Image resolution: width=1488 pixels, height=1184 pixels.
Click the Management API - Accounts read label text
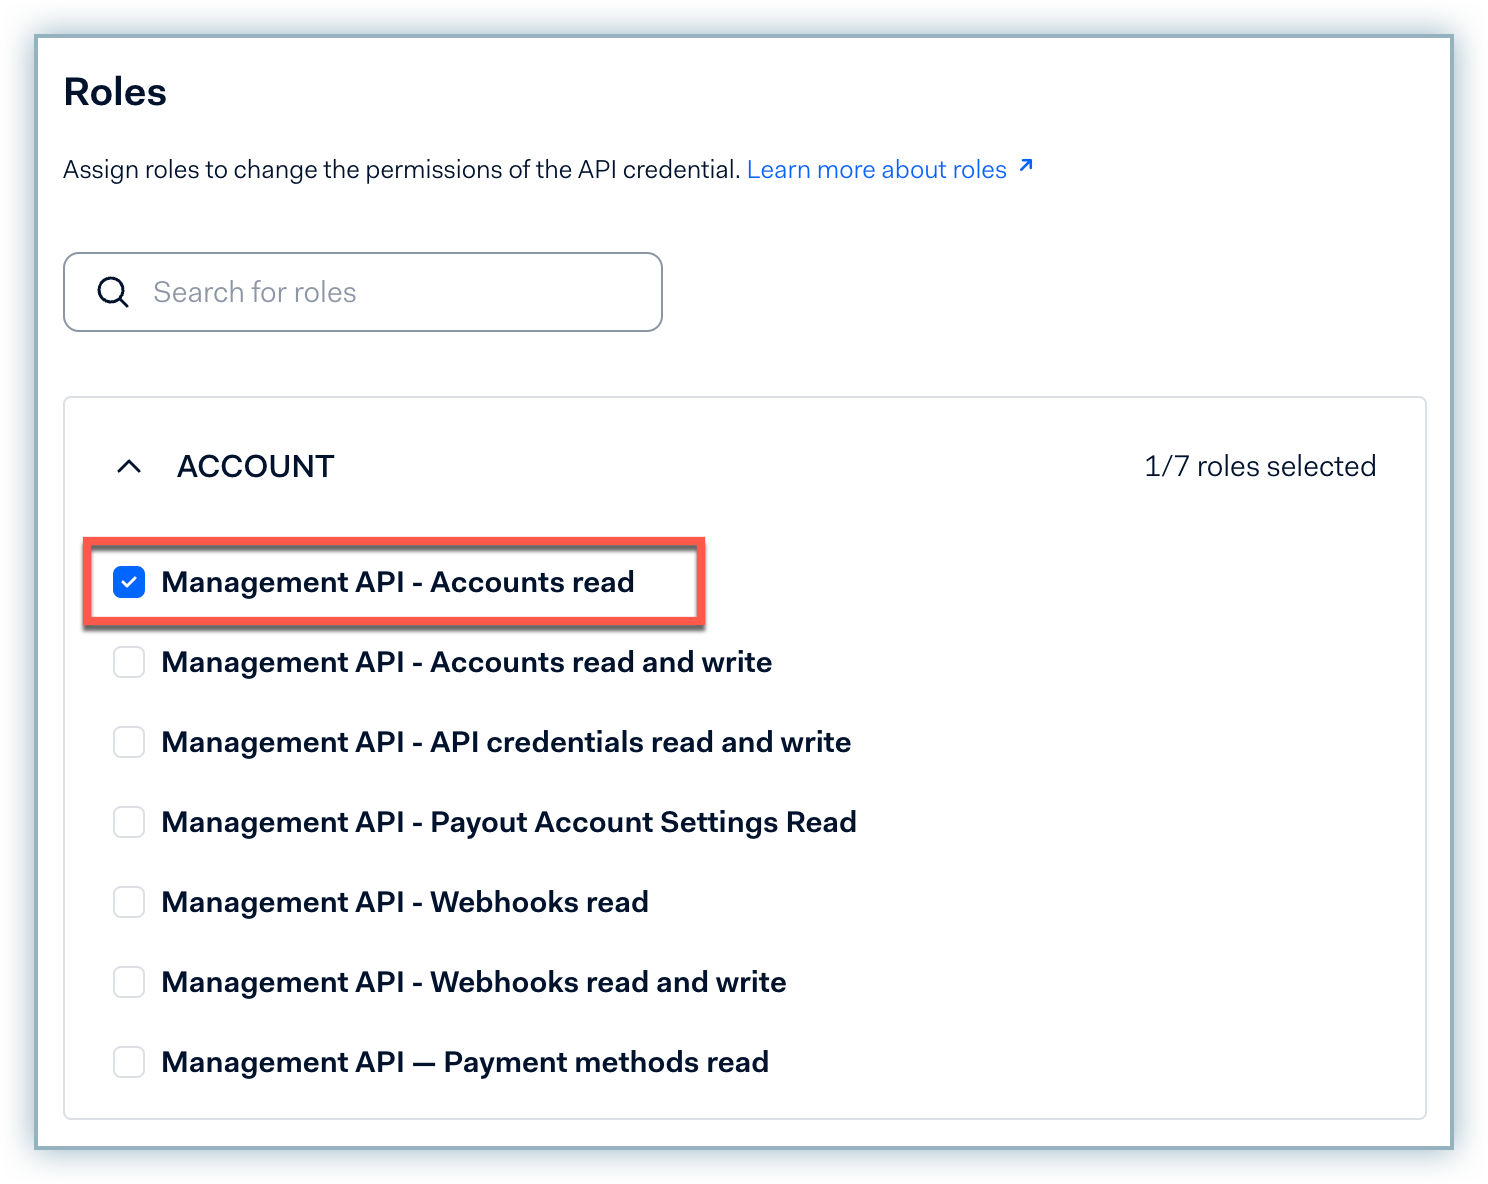pyautogui.click(x=397, y=582)
